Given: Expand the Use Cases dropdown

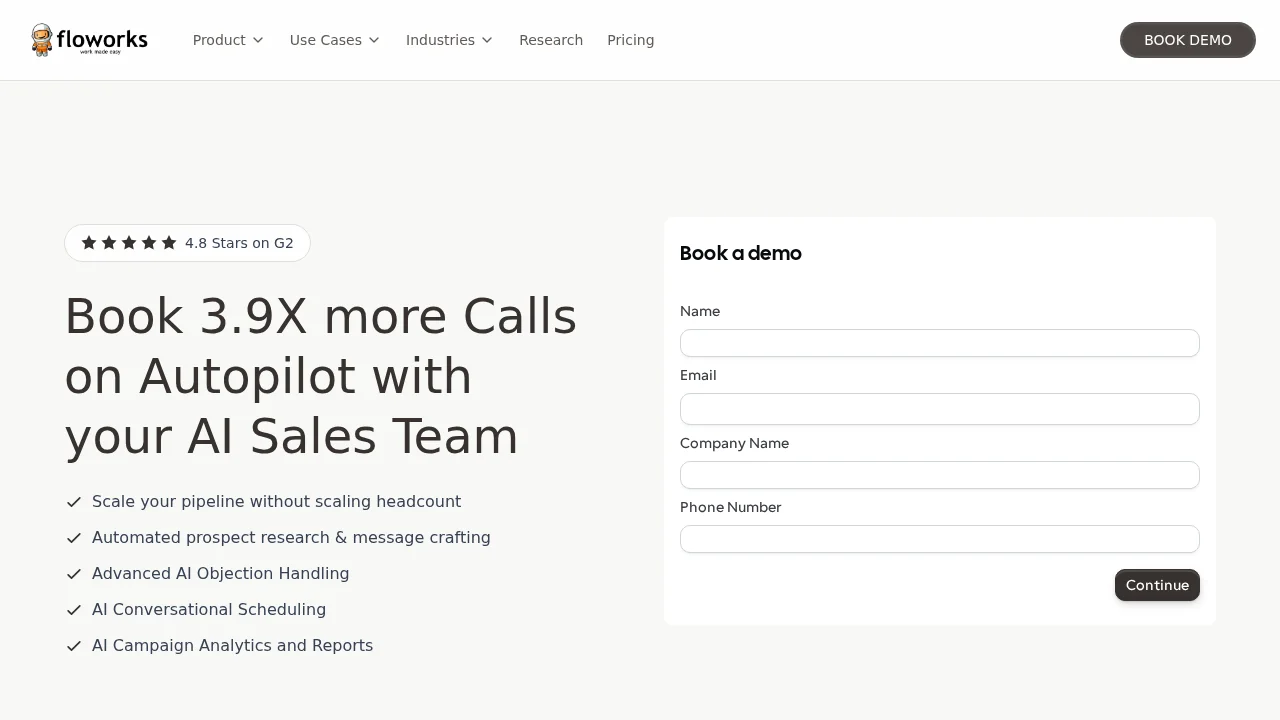Looking at the screenshot, I should (334, 40).
